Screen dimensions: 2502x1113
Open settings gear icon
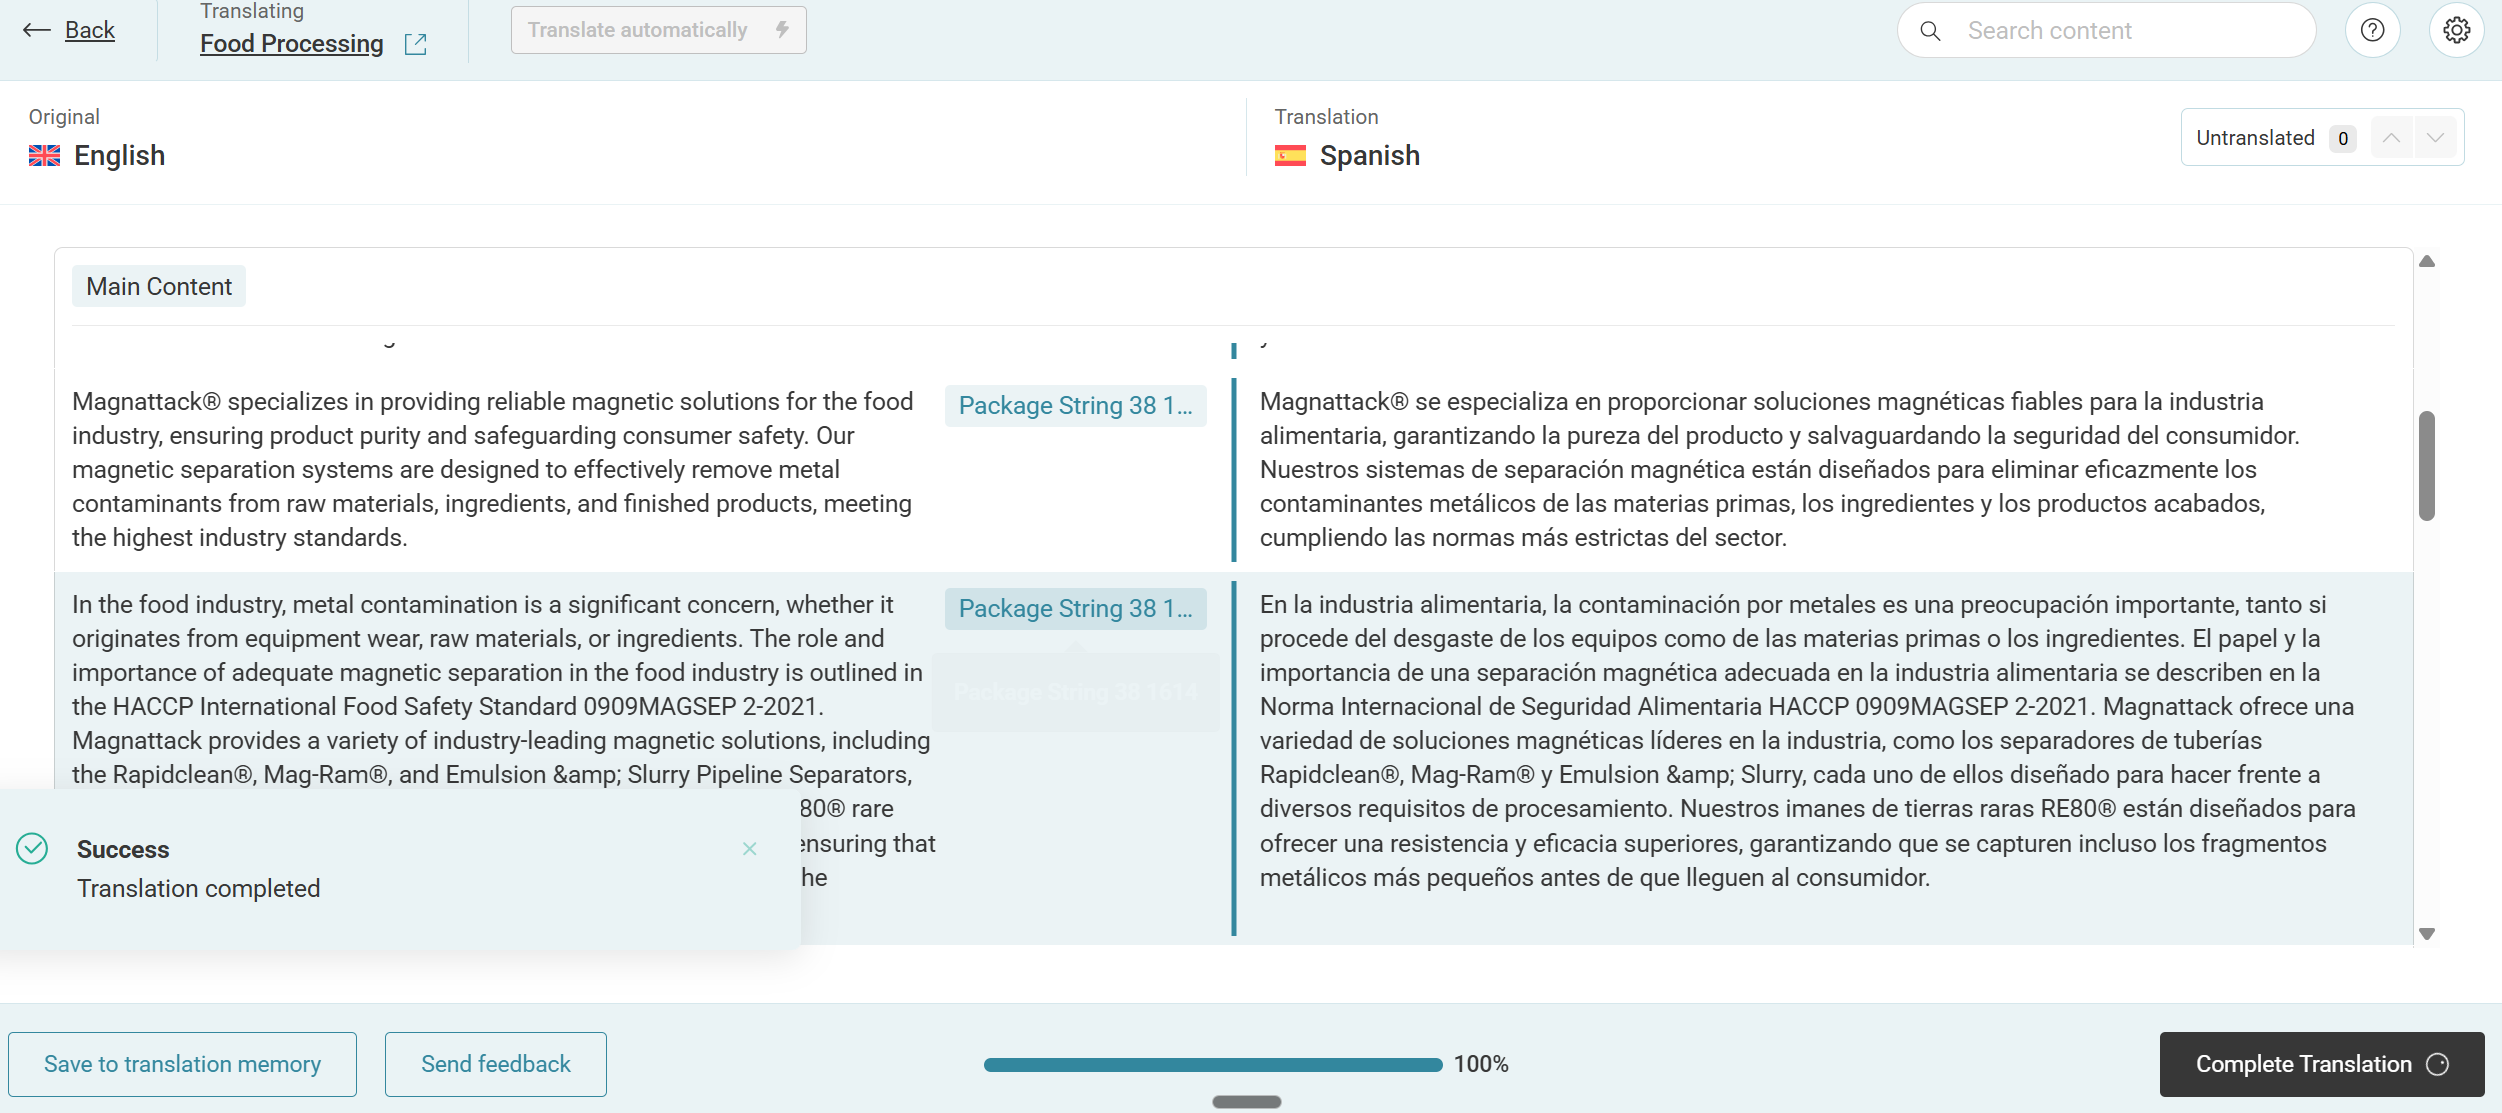(x=2456, y=31)
